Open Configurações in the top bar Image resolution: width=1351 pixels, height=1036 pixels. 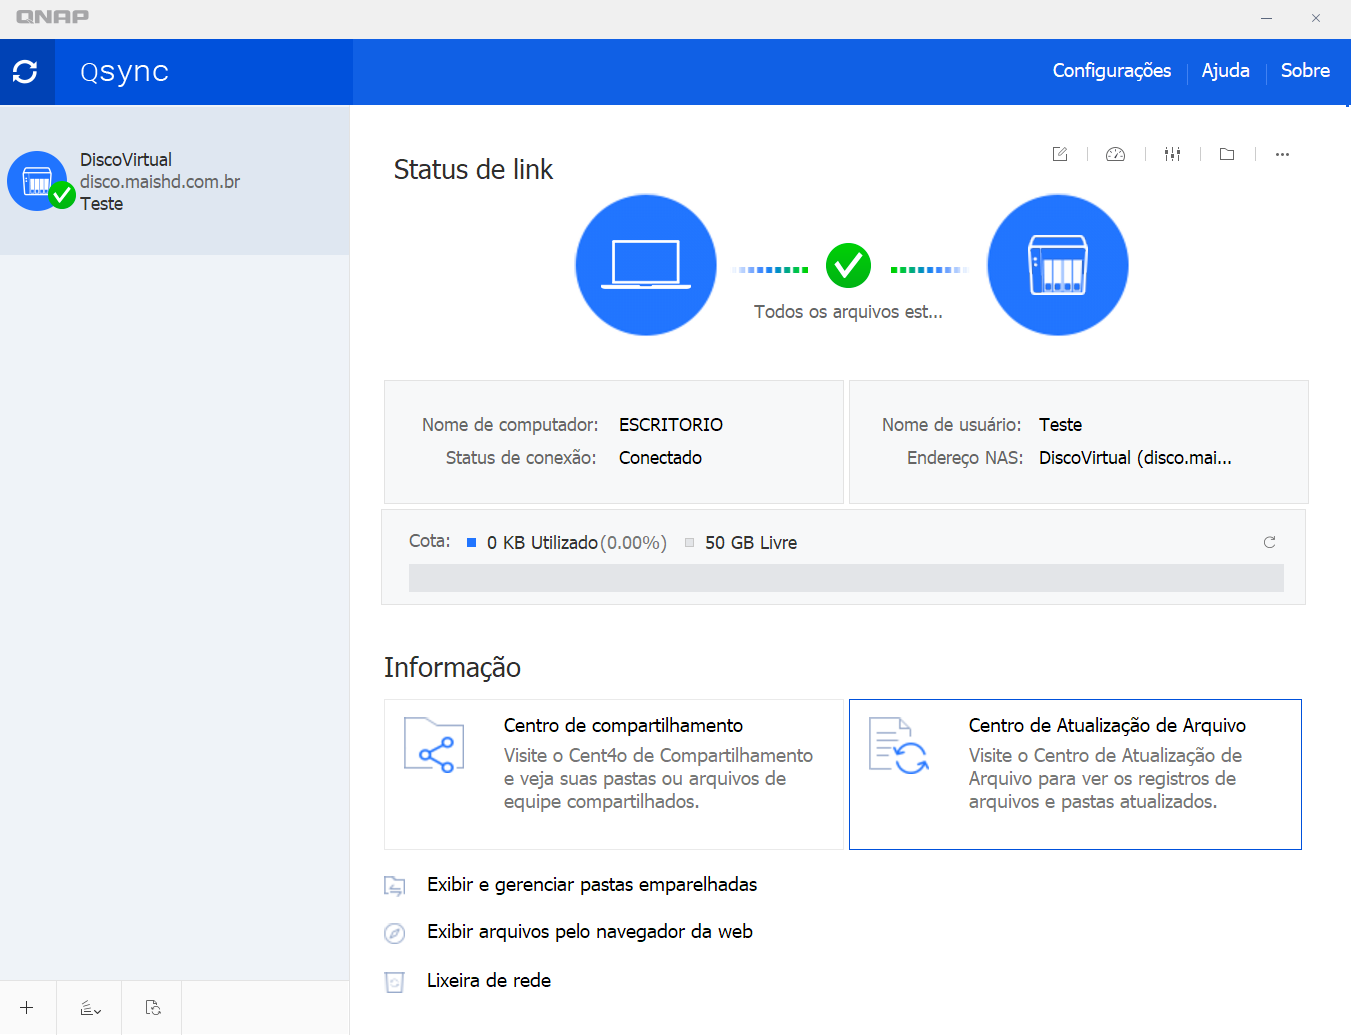click(x=1111, y=70)
